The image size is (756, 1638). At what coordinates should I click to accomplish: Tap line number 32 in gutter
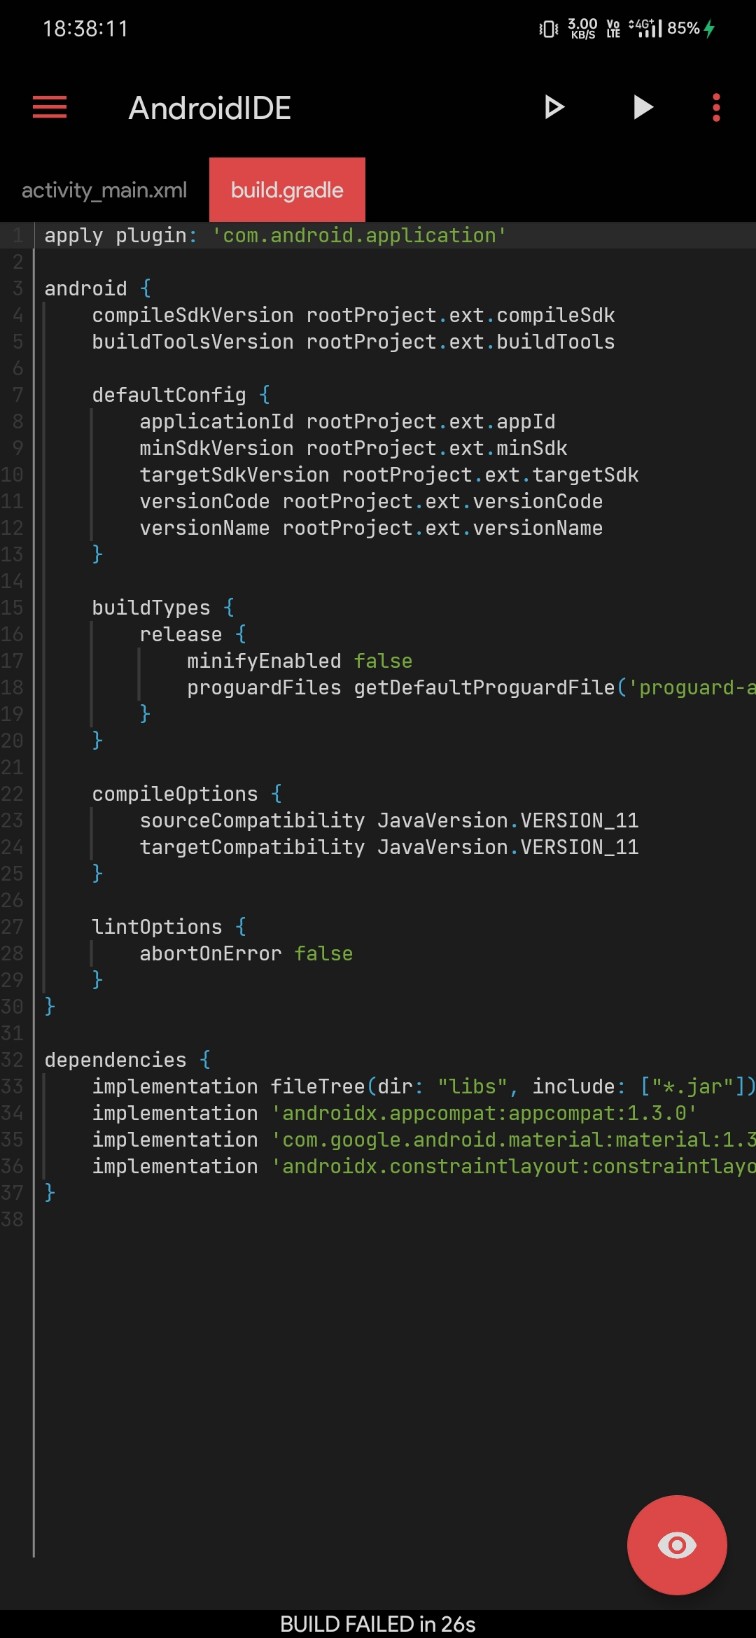click(13, 1060)
